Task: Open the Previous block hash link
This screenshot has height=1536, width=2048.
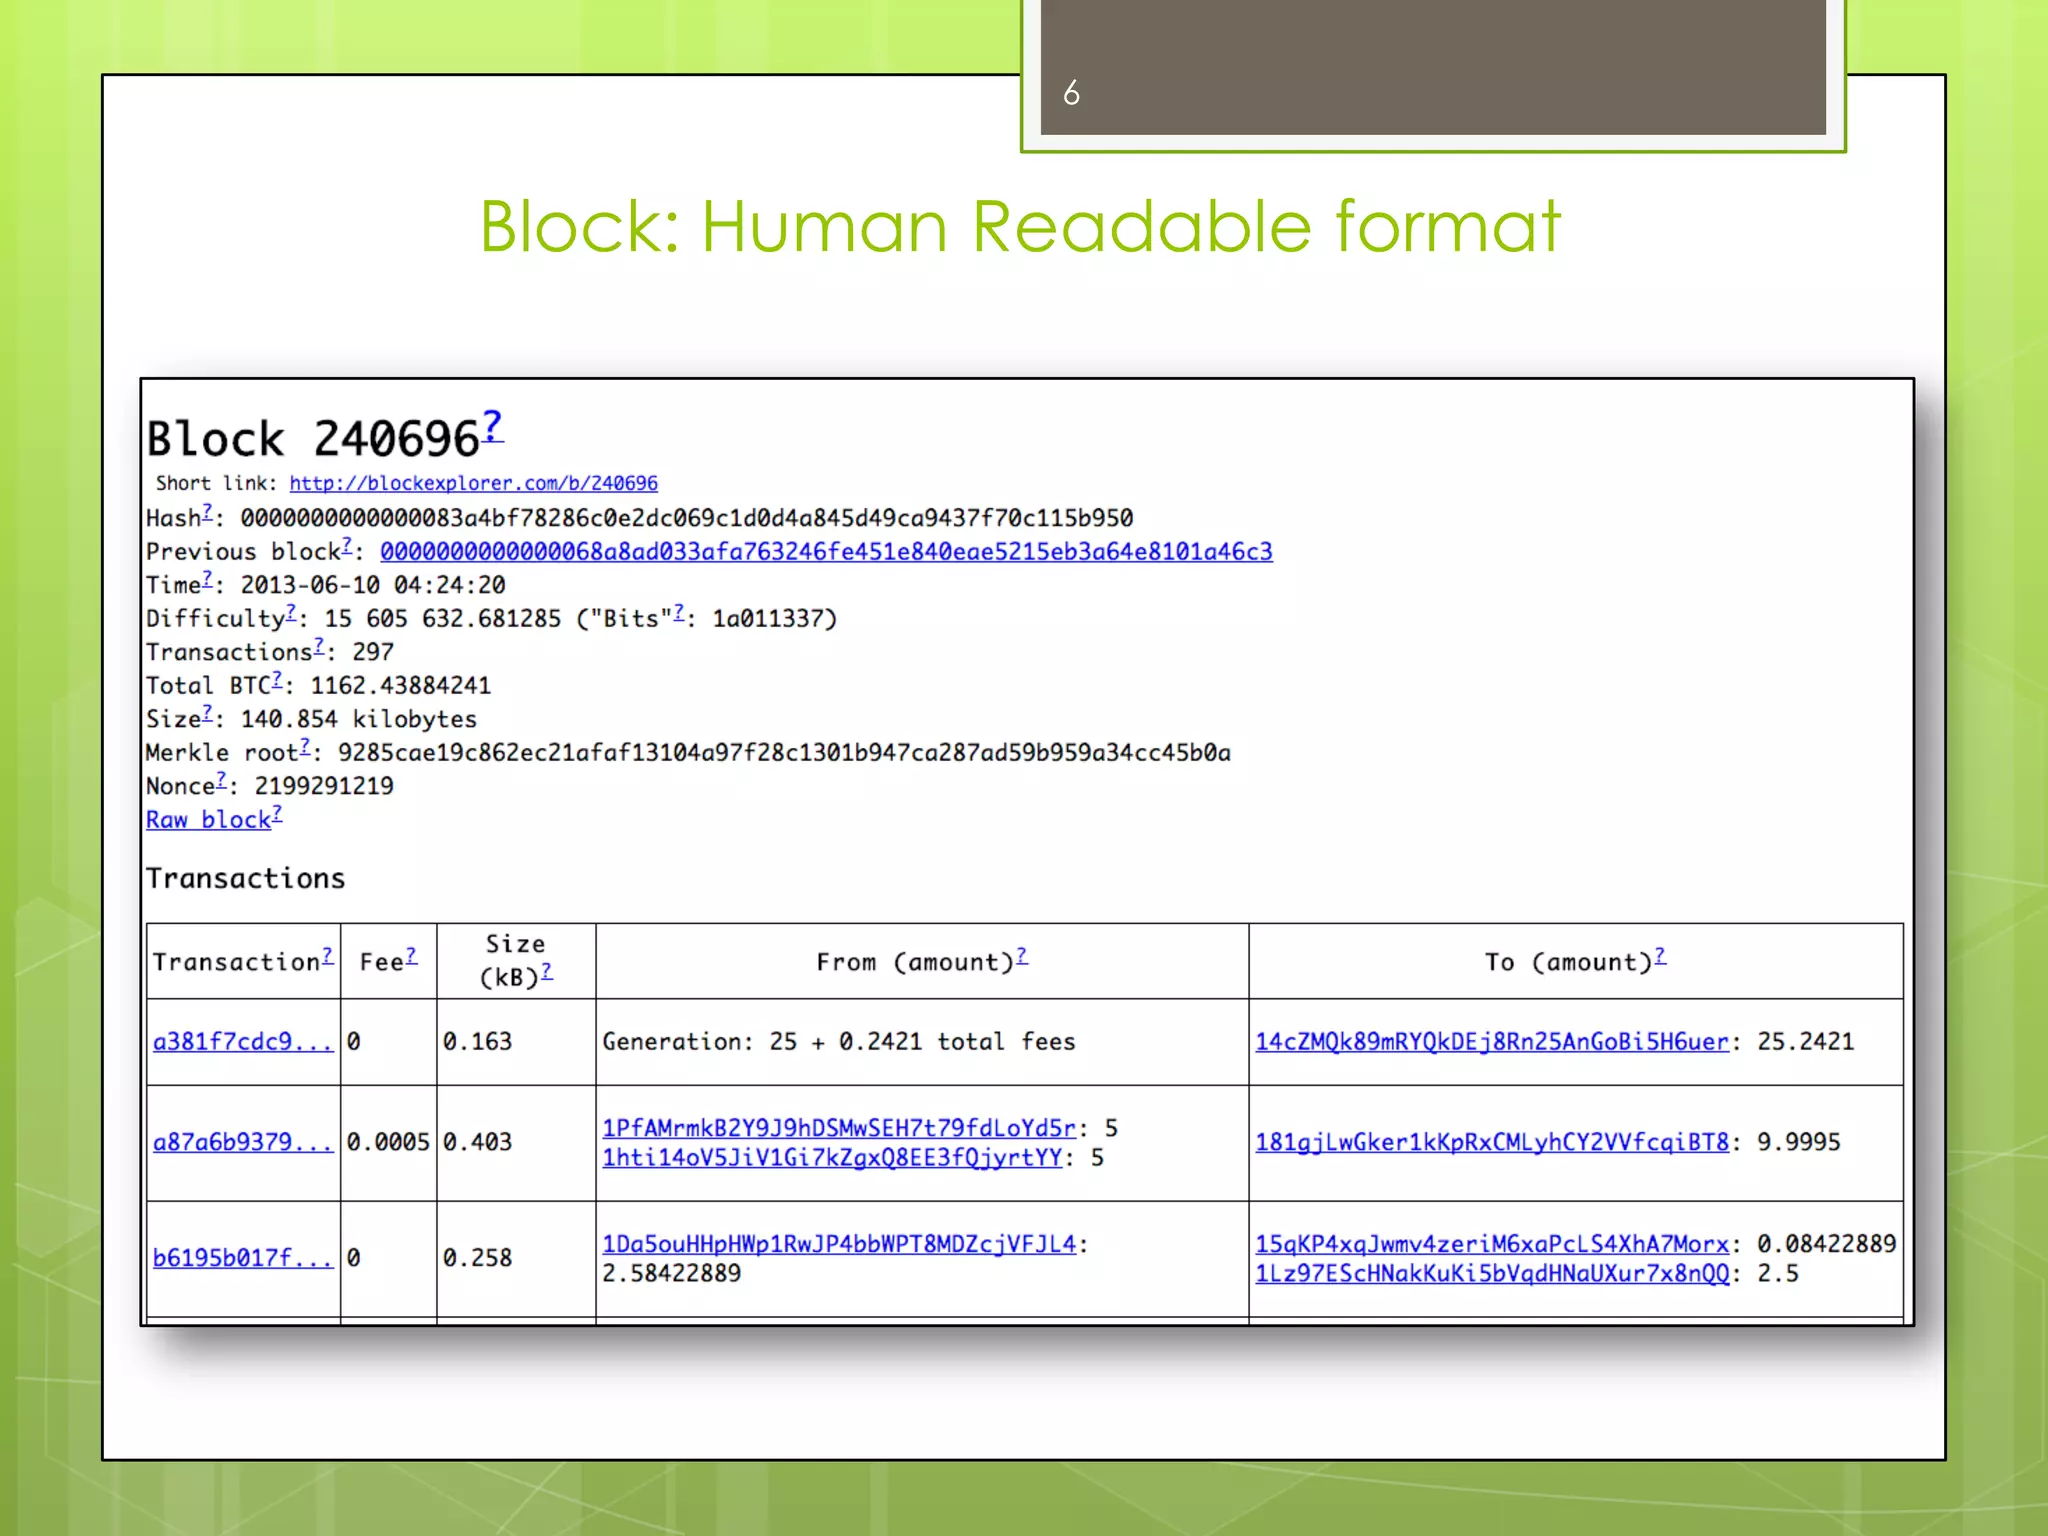Action: pyautogui.click(x=826, y=551)
